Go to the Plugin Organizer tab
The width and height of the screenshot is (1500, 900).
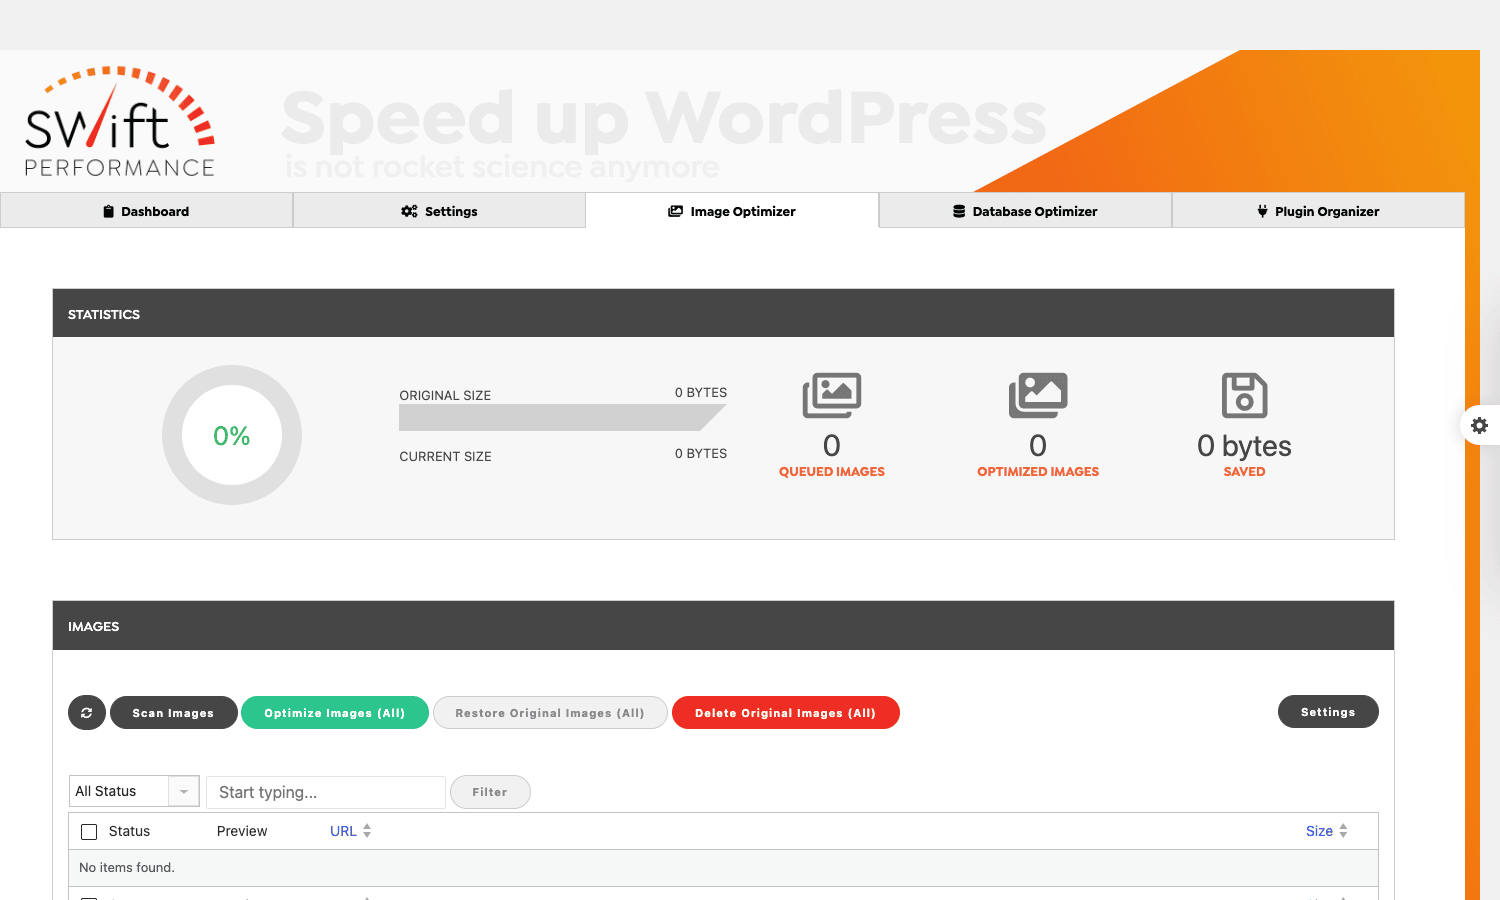tap(1318, 211)
